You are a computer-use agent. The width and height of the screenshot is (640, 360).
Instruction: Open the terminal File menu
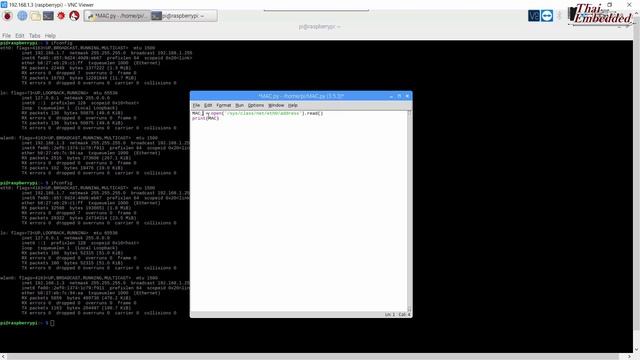[x=7, y=36]
